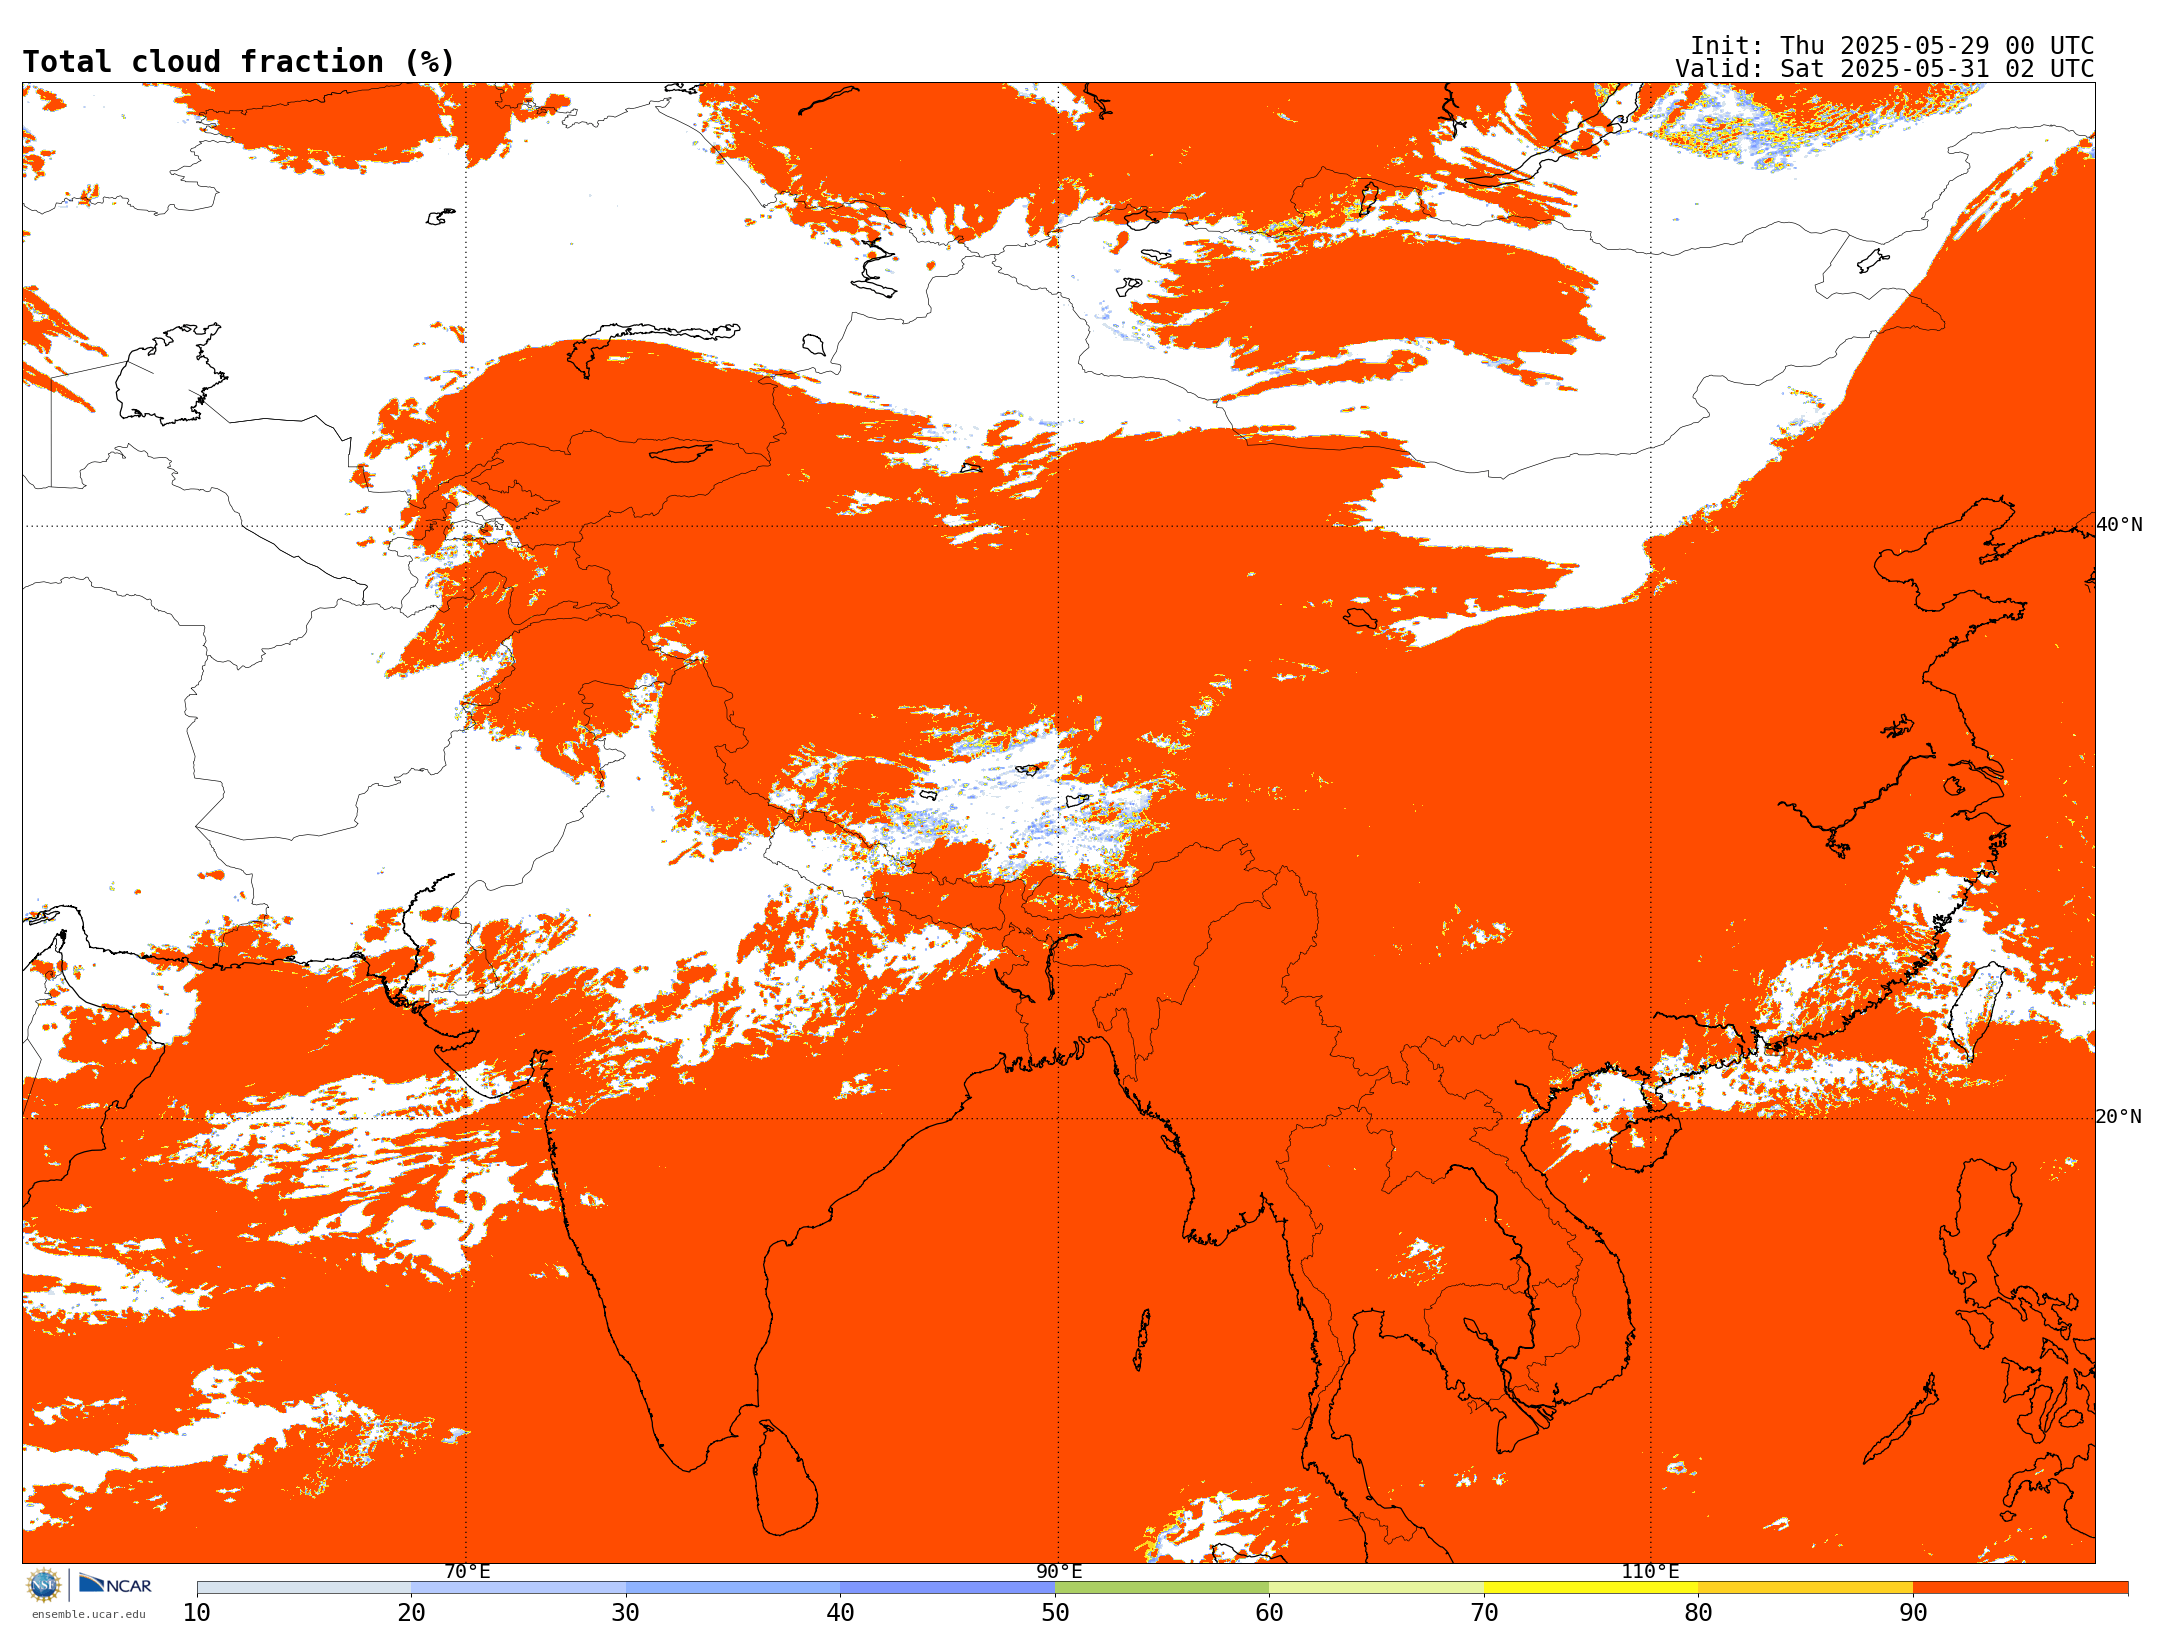Click the colorbar tick label 70
Image resolution: width=2160 pixels, height=1626 pixels.
pyautogui.click(x=1484, y=1613)
